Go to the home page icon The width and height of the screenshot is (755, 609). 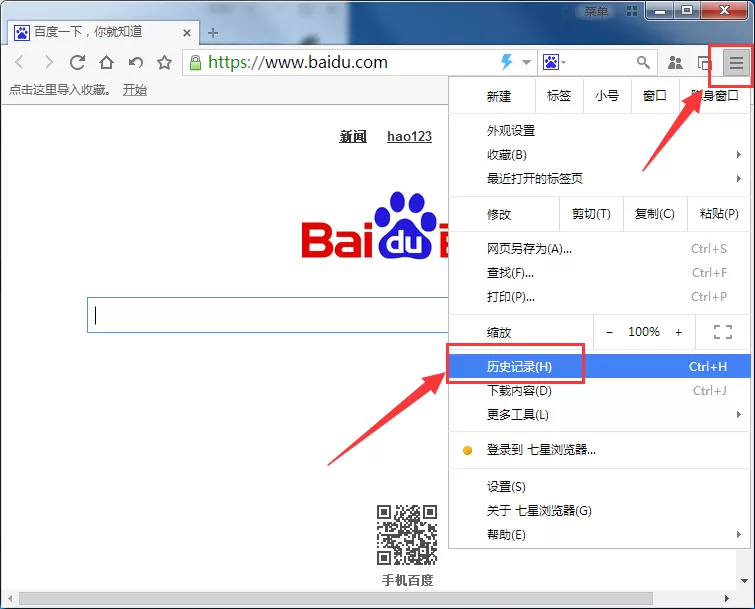[x=106, y=62]
